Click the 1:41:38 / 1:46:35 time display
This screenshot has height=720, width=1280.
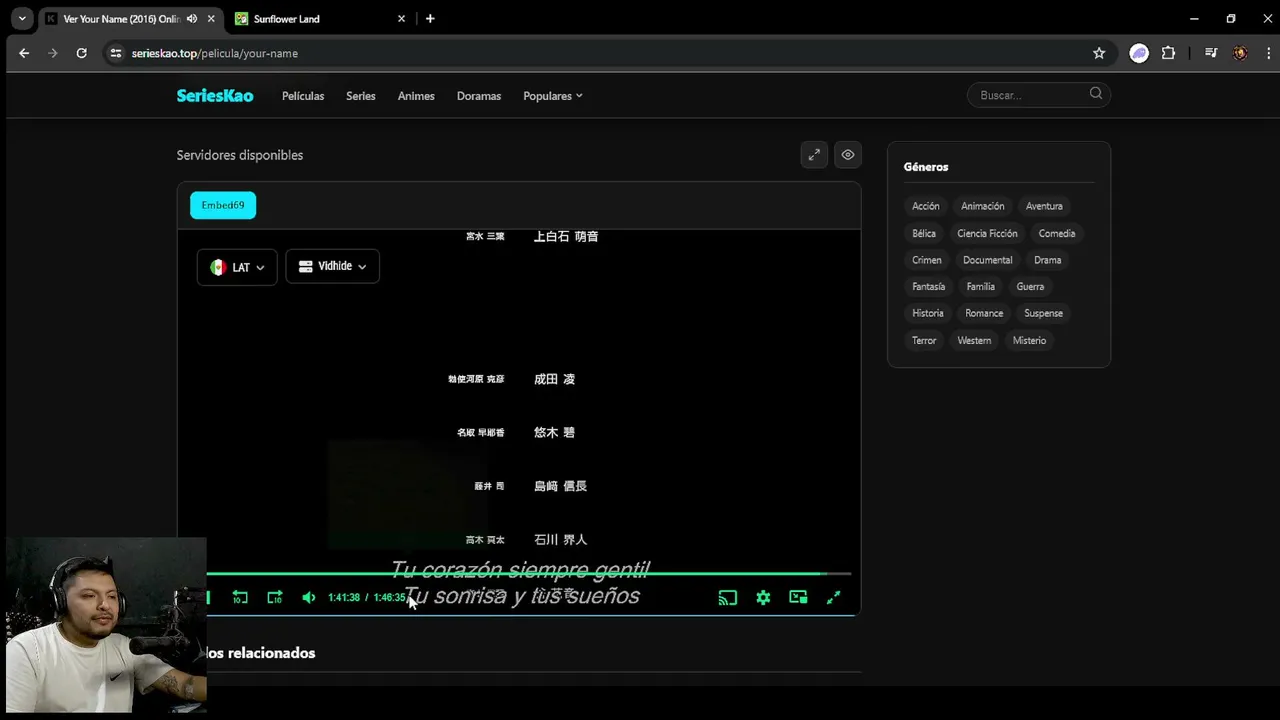click(x=367, y=598)
